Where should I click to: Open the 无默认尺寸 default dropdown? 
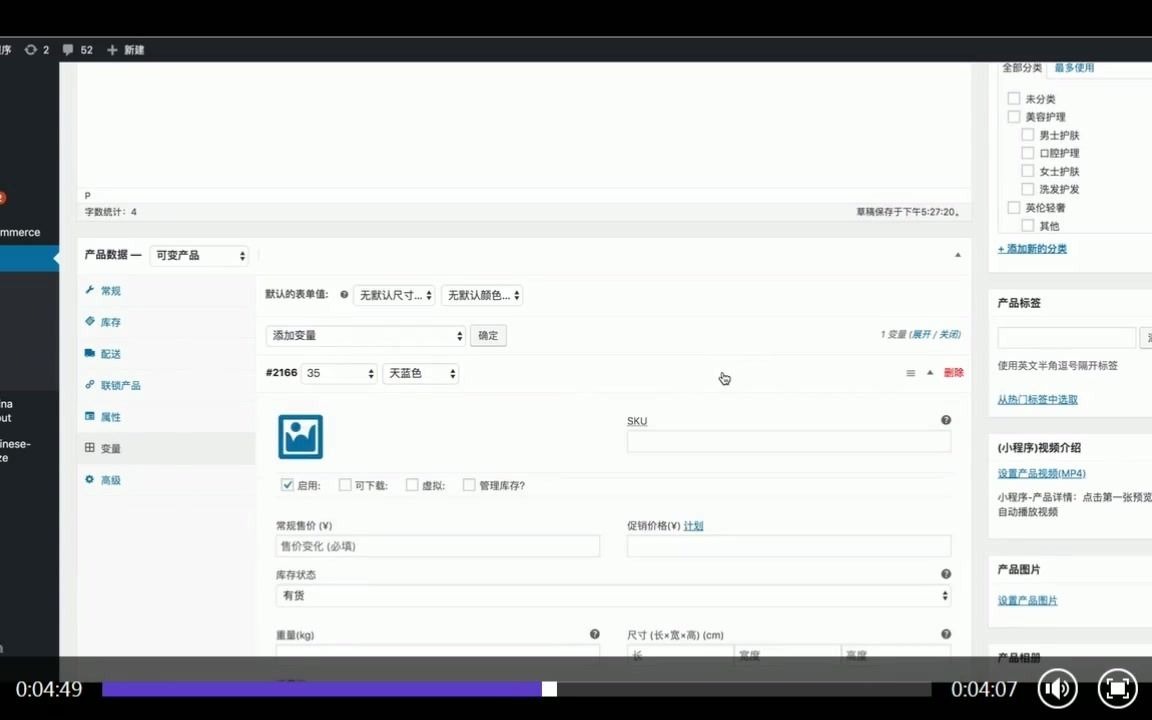coord(395,295)
